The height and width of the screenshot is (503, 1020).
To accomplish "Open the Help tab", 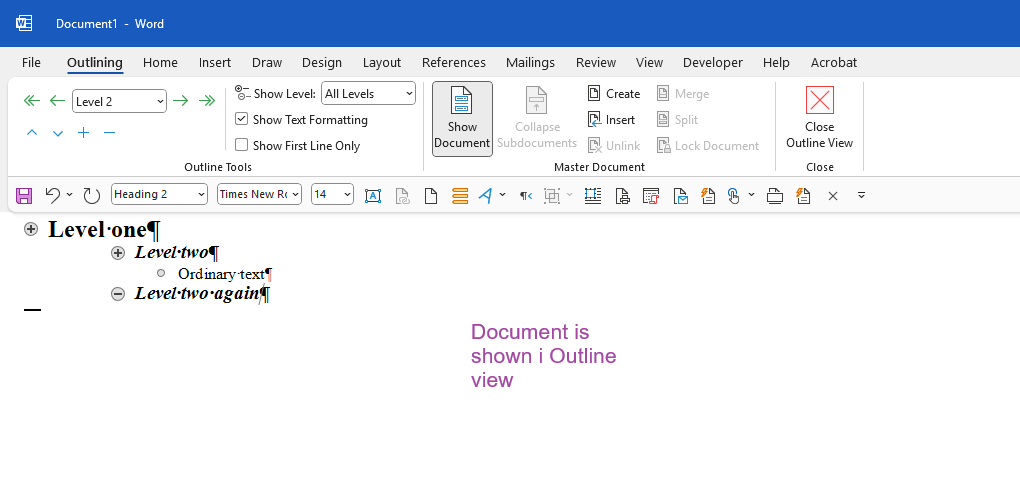I will click(776, 62).
